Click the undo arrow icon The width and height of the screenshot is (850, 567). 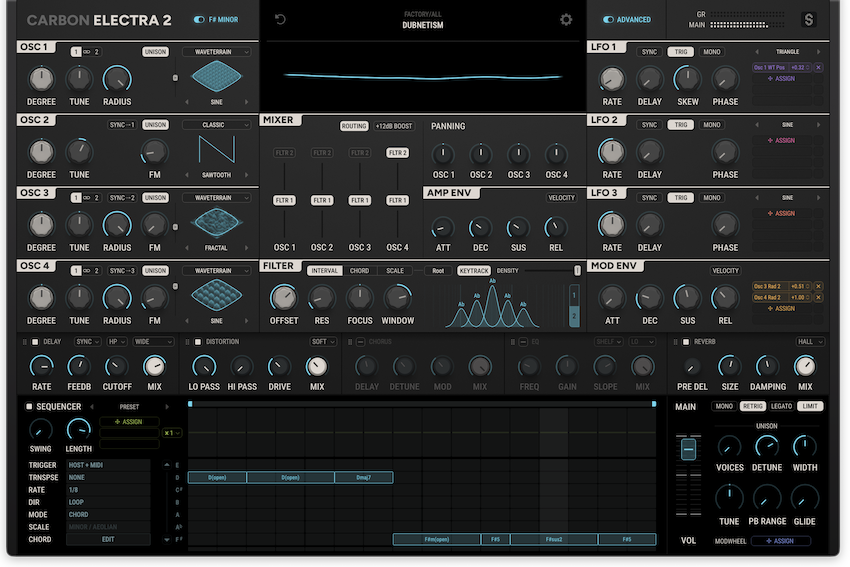click(280, 20)
